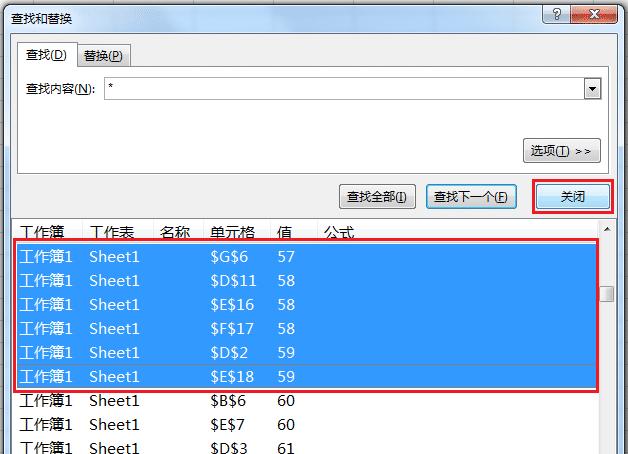Click the 查找下一个(F) button

click(x=471, y=197)
